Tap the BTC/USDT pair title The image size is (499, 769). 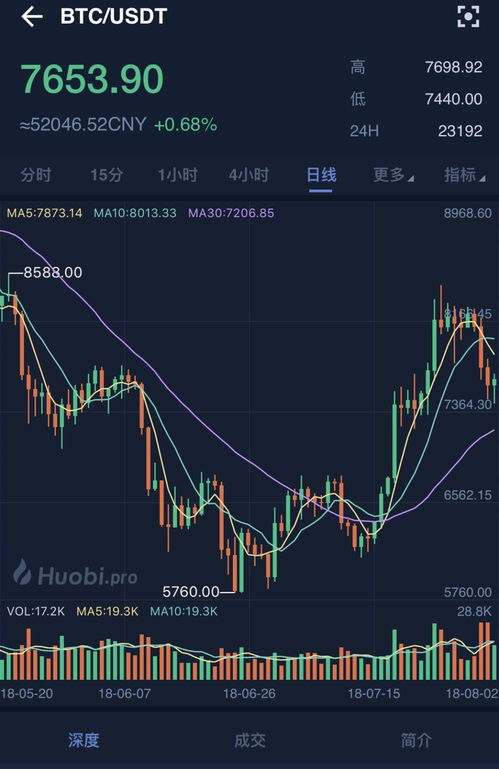point(114,16)
